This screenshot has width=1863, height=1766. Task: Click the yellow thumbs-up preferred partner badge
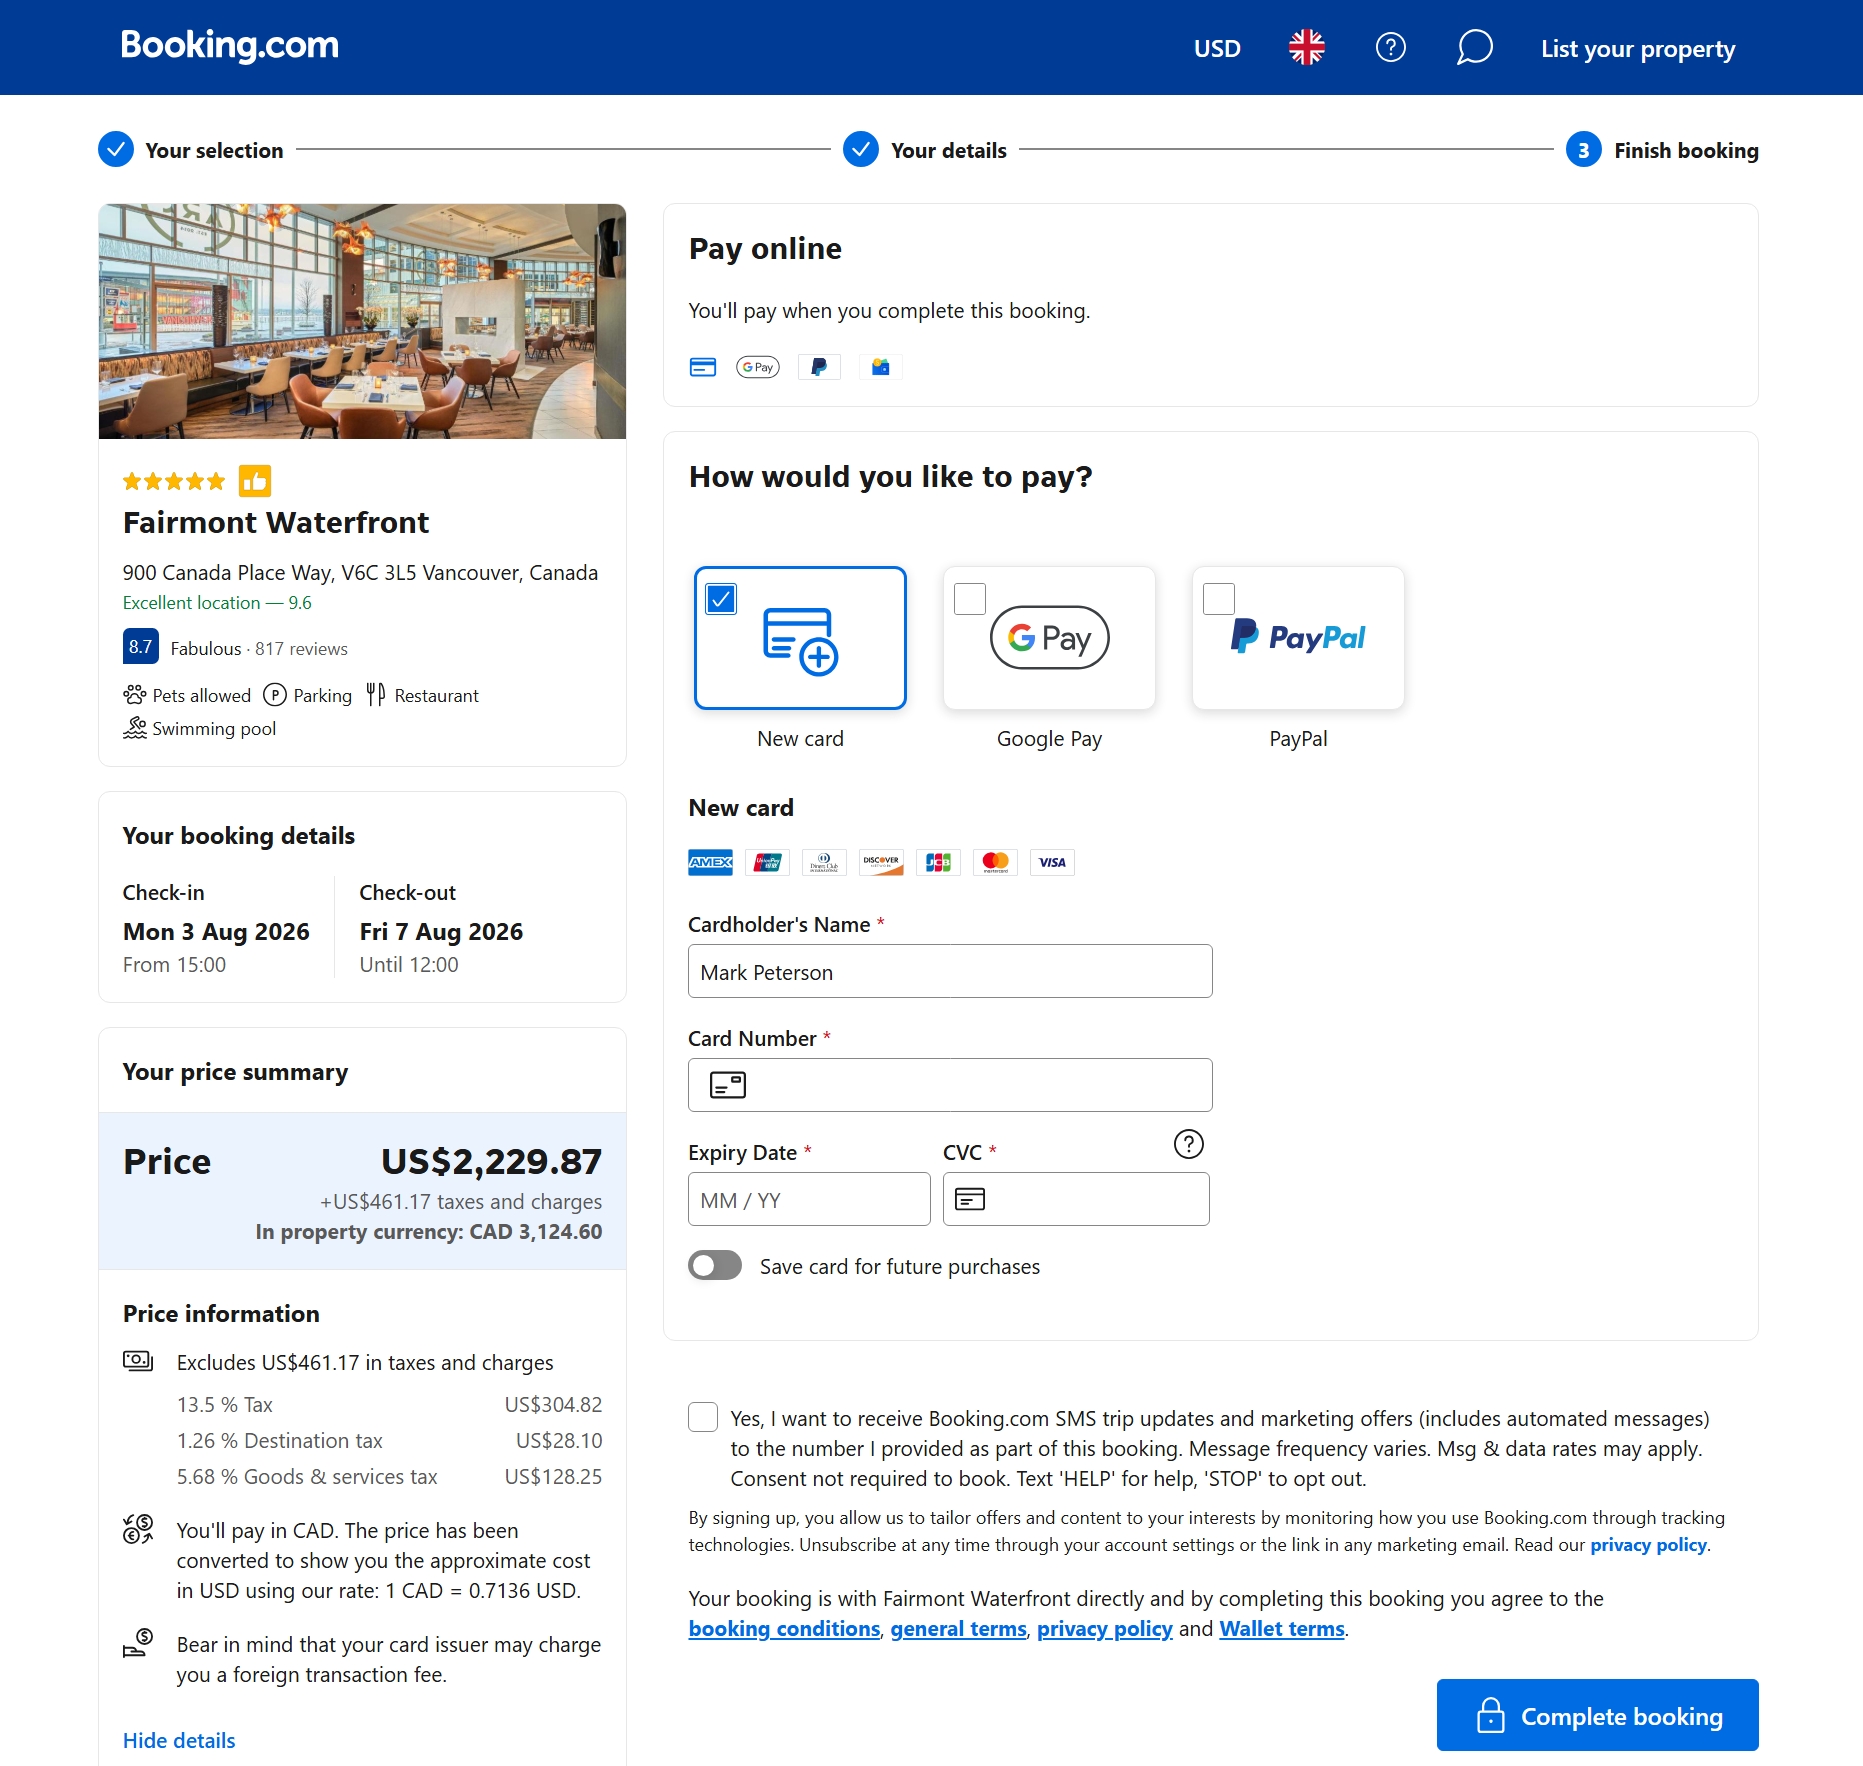click(255, 481)
